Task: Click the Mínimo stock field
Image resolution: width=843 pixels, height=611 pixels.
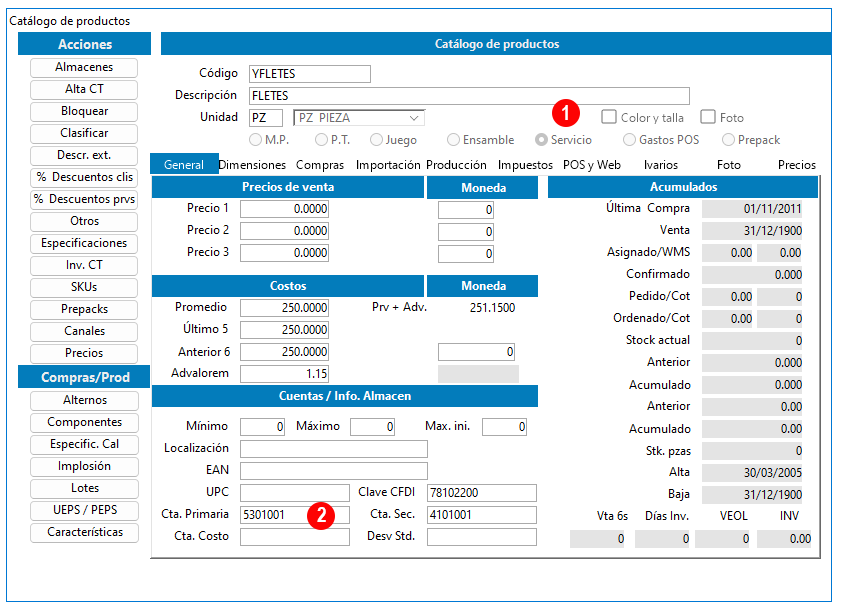Action: [262, 427]
